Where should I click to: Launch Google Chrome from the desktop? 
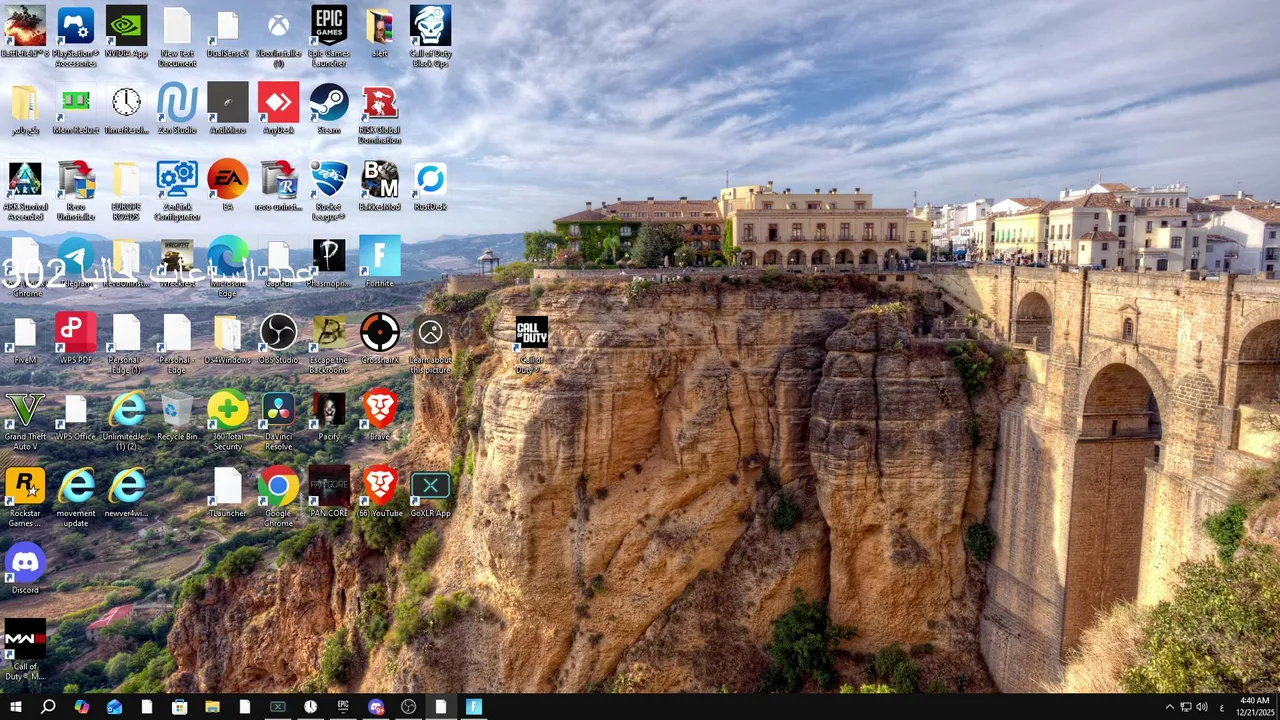[x=279, y=497]
